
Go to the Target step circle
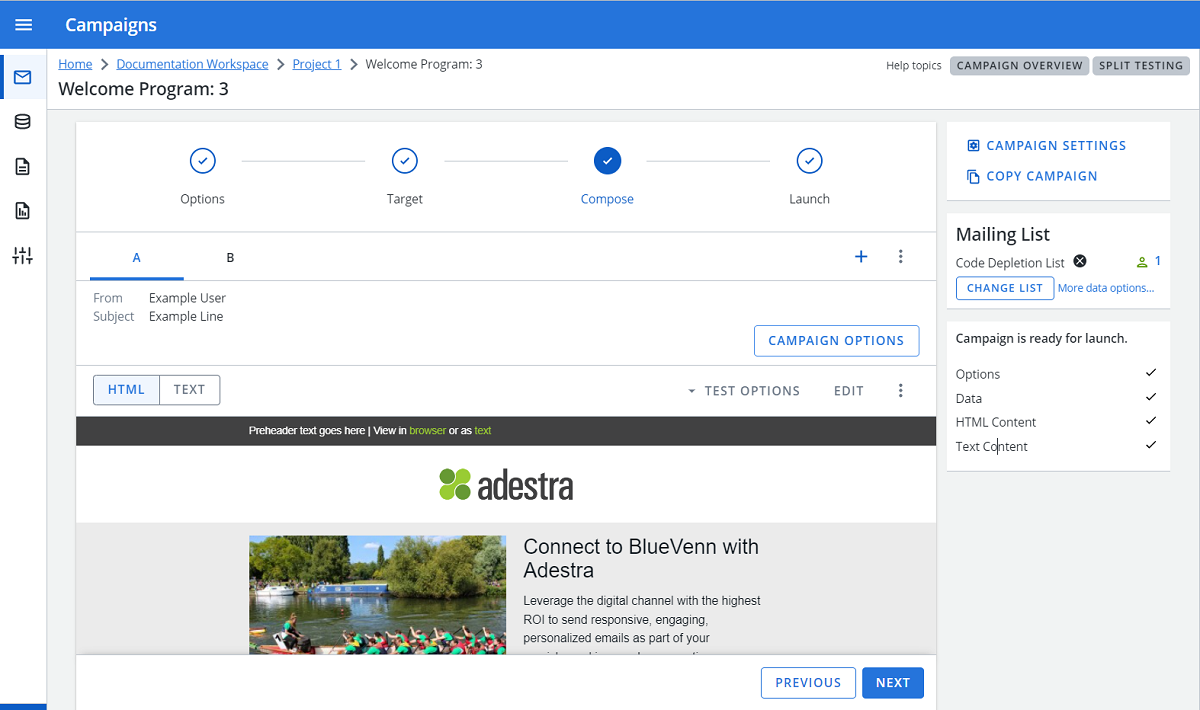[x=404, y=160]
